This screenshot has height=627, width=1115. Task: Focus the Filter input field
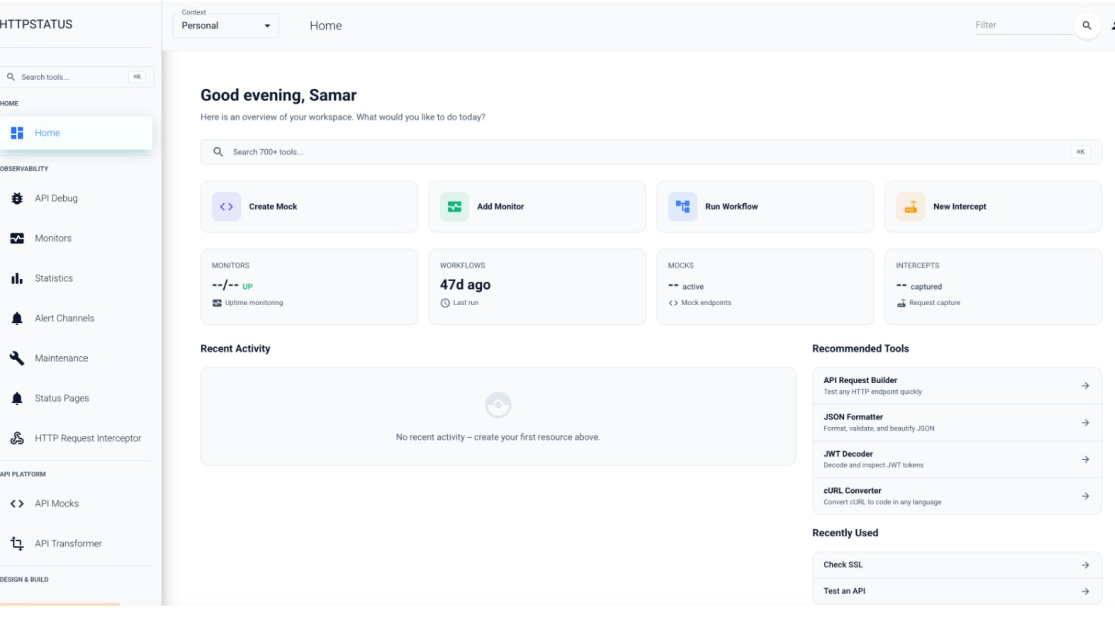(1022, 25)
